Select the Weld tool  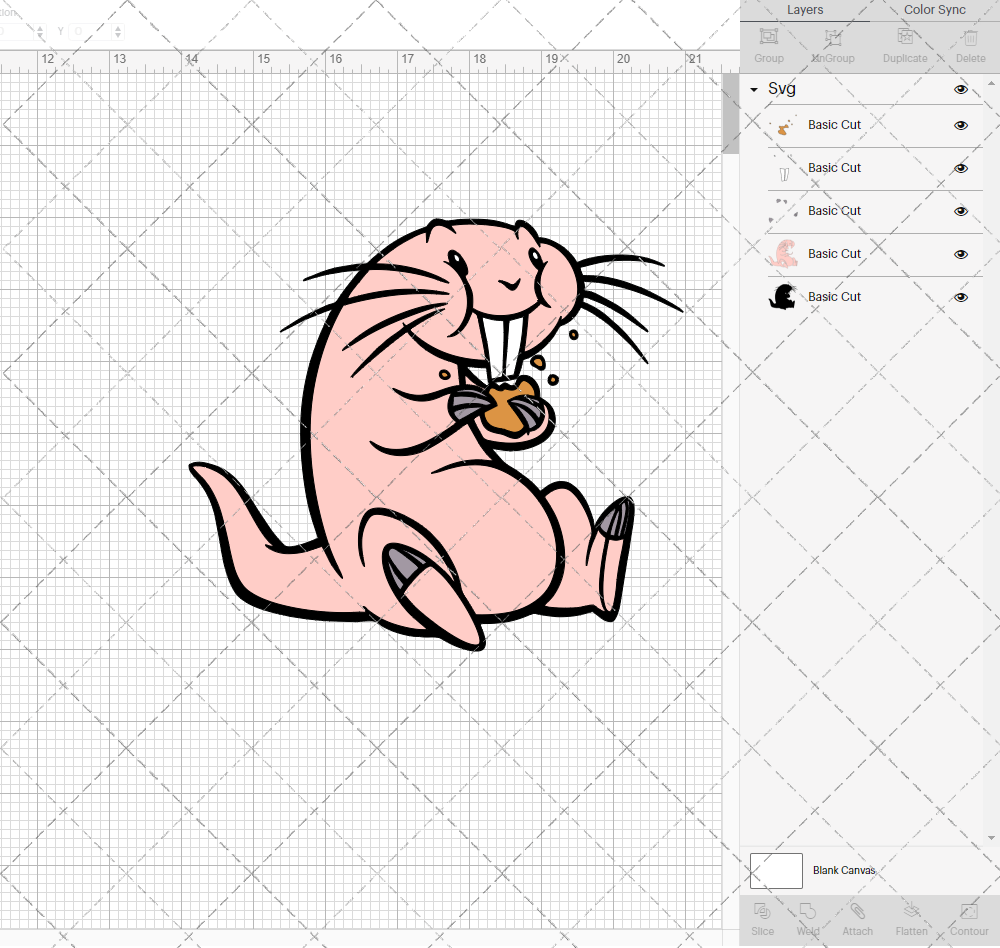807,920
